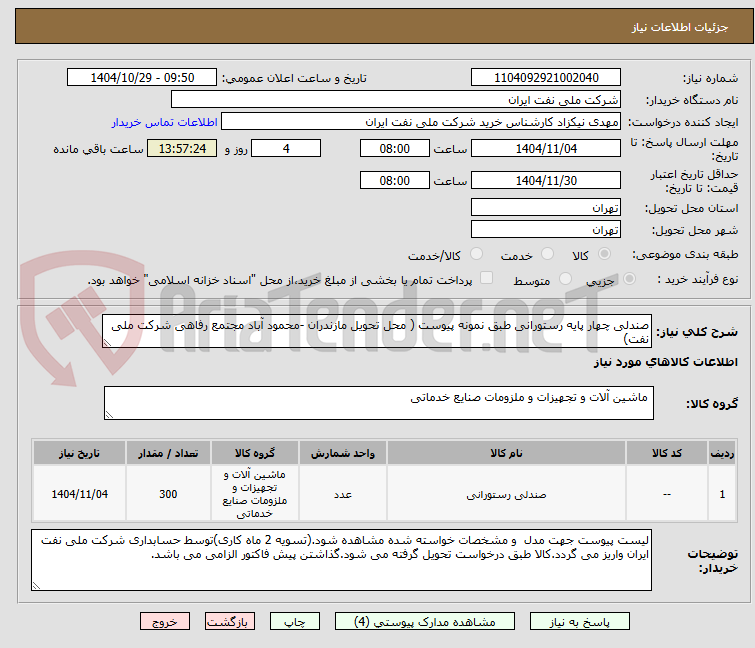Click the requester field مهدی نیکزاد
Image resolution: width=755 pixels, height=648 pixels.
pyautogui.click(x=421, y=122)
